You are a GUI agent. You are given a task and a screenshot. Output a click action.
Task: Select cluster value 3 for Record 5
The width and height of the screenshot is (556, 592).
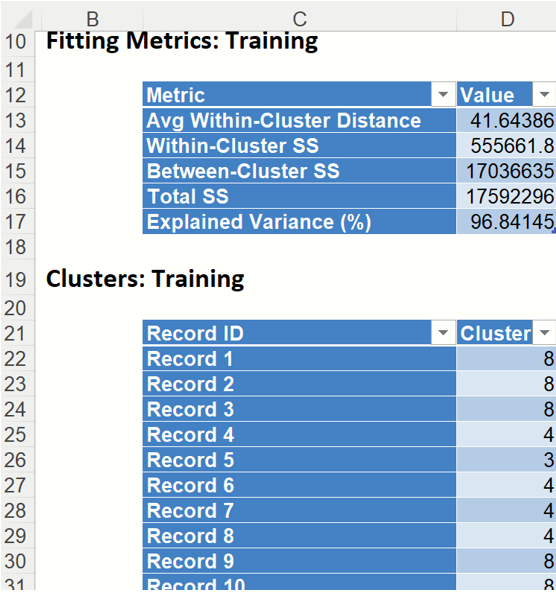(506, 459)
